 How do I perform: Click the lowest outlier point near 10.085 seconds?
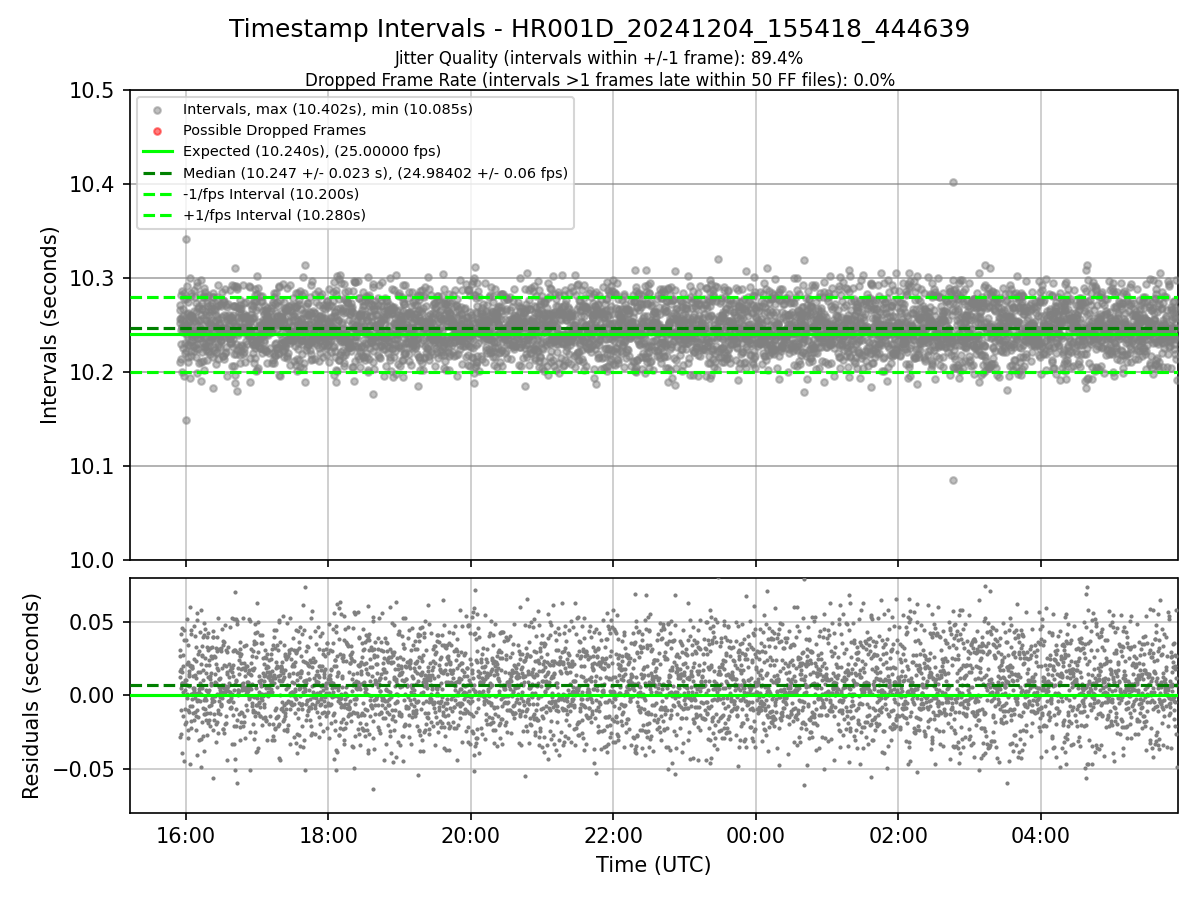pos(953,480)
